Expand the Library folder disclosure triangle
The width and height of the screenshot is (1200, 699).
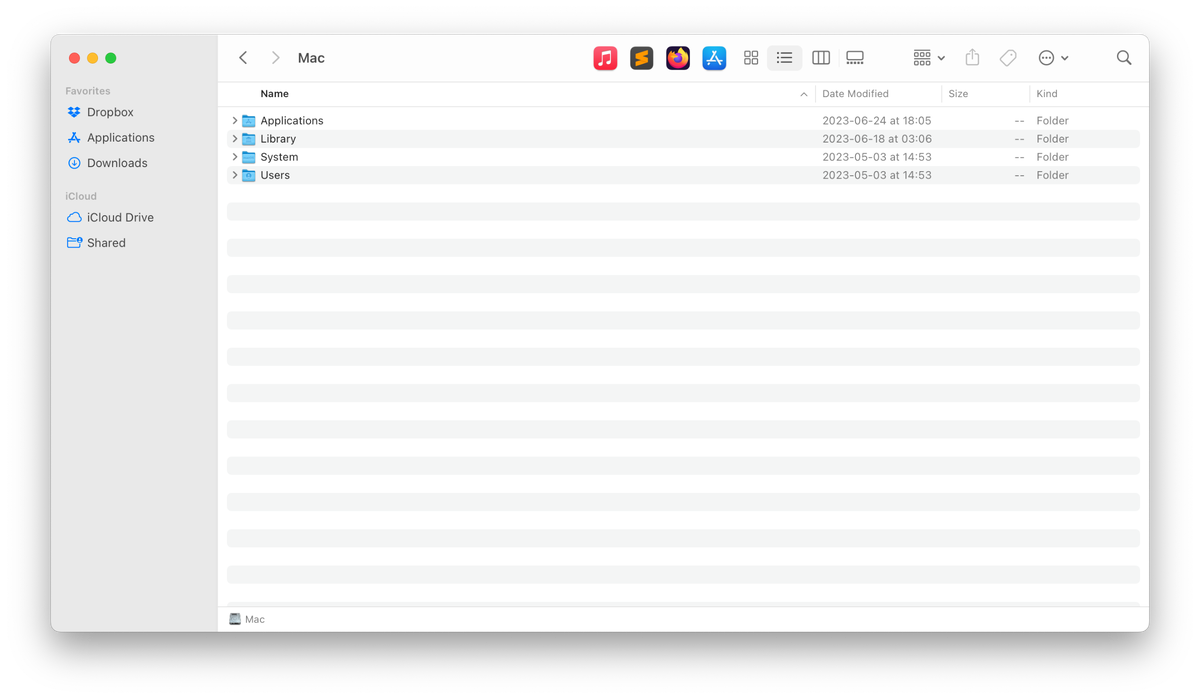(x=234, y=139)
